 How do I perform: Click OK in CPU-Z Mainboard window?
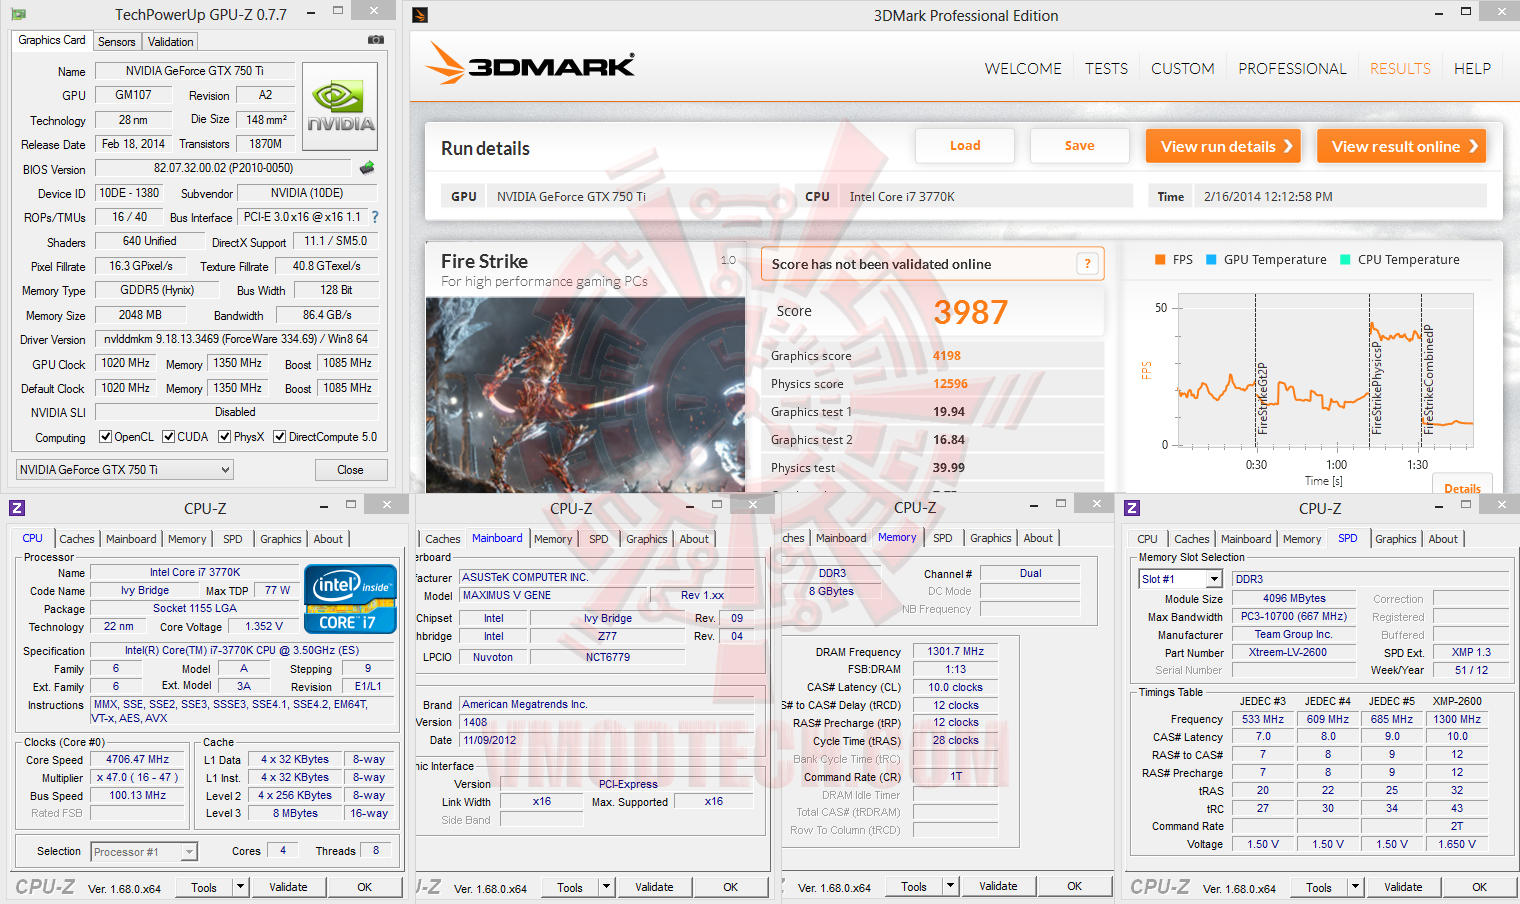tap(730, 887)
